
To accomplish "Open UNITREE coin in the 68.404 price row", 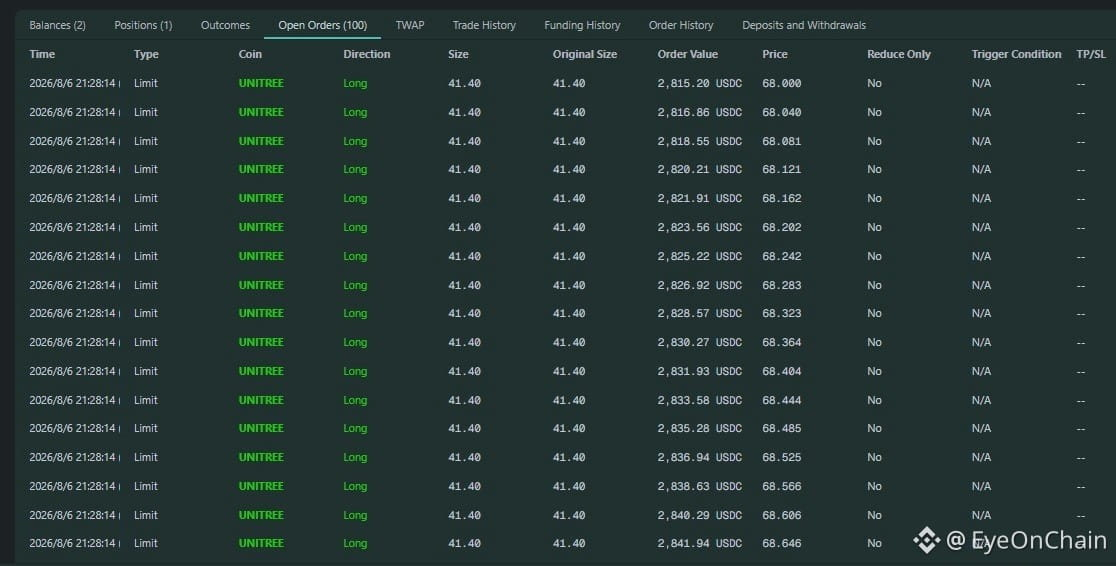I will 261,371.
